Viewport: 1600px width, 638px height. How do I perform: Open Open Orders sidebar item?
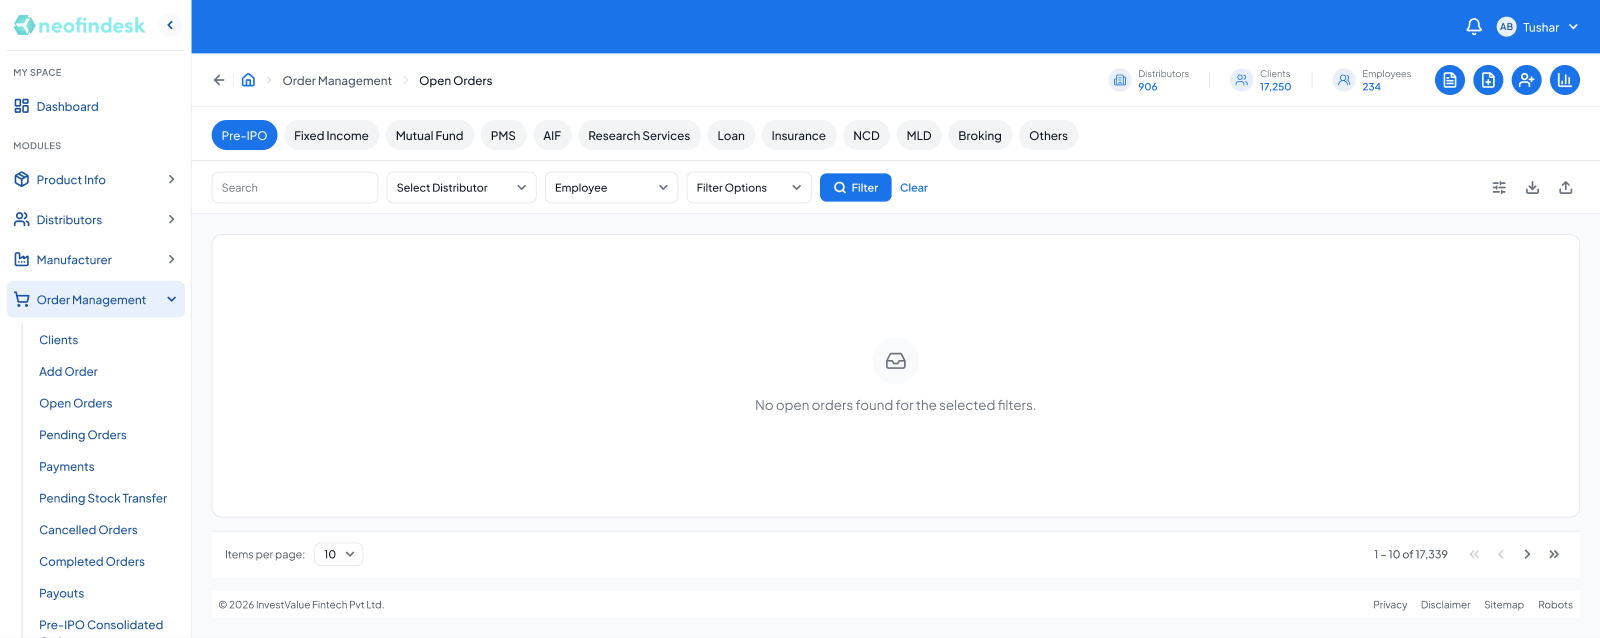coord(76,403)
